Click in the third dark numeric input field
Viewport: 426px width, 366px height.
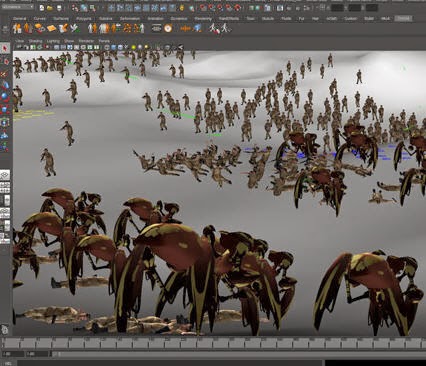[x=372, y=7]
